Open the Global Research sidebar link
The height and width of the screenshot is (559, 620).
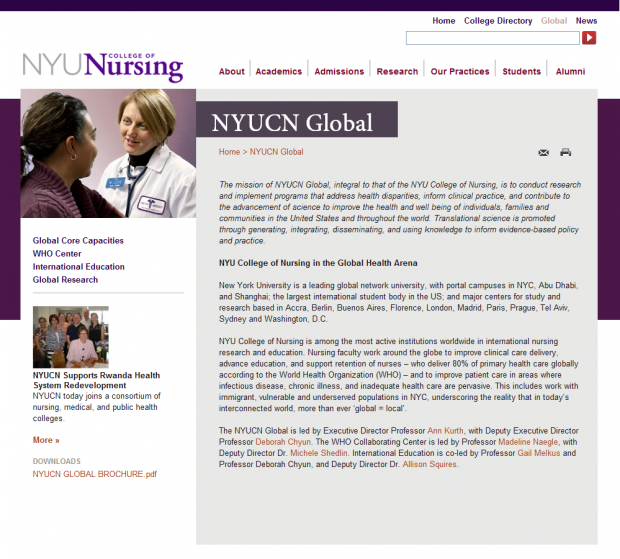tap(65, 280)
